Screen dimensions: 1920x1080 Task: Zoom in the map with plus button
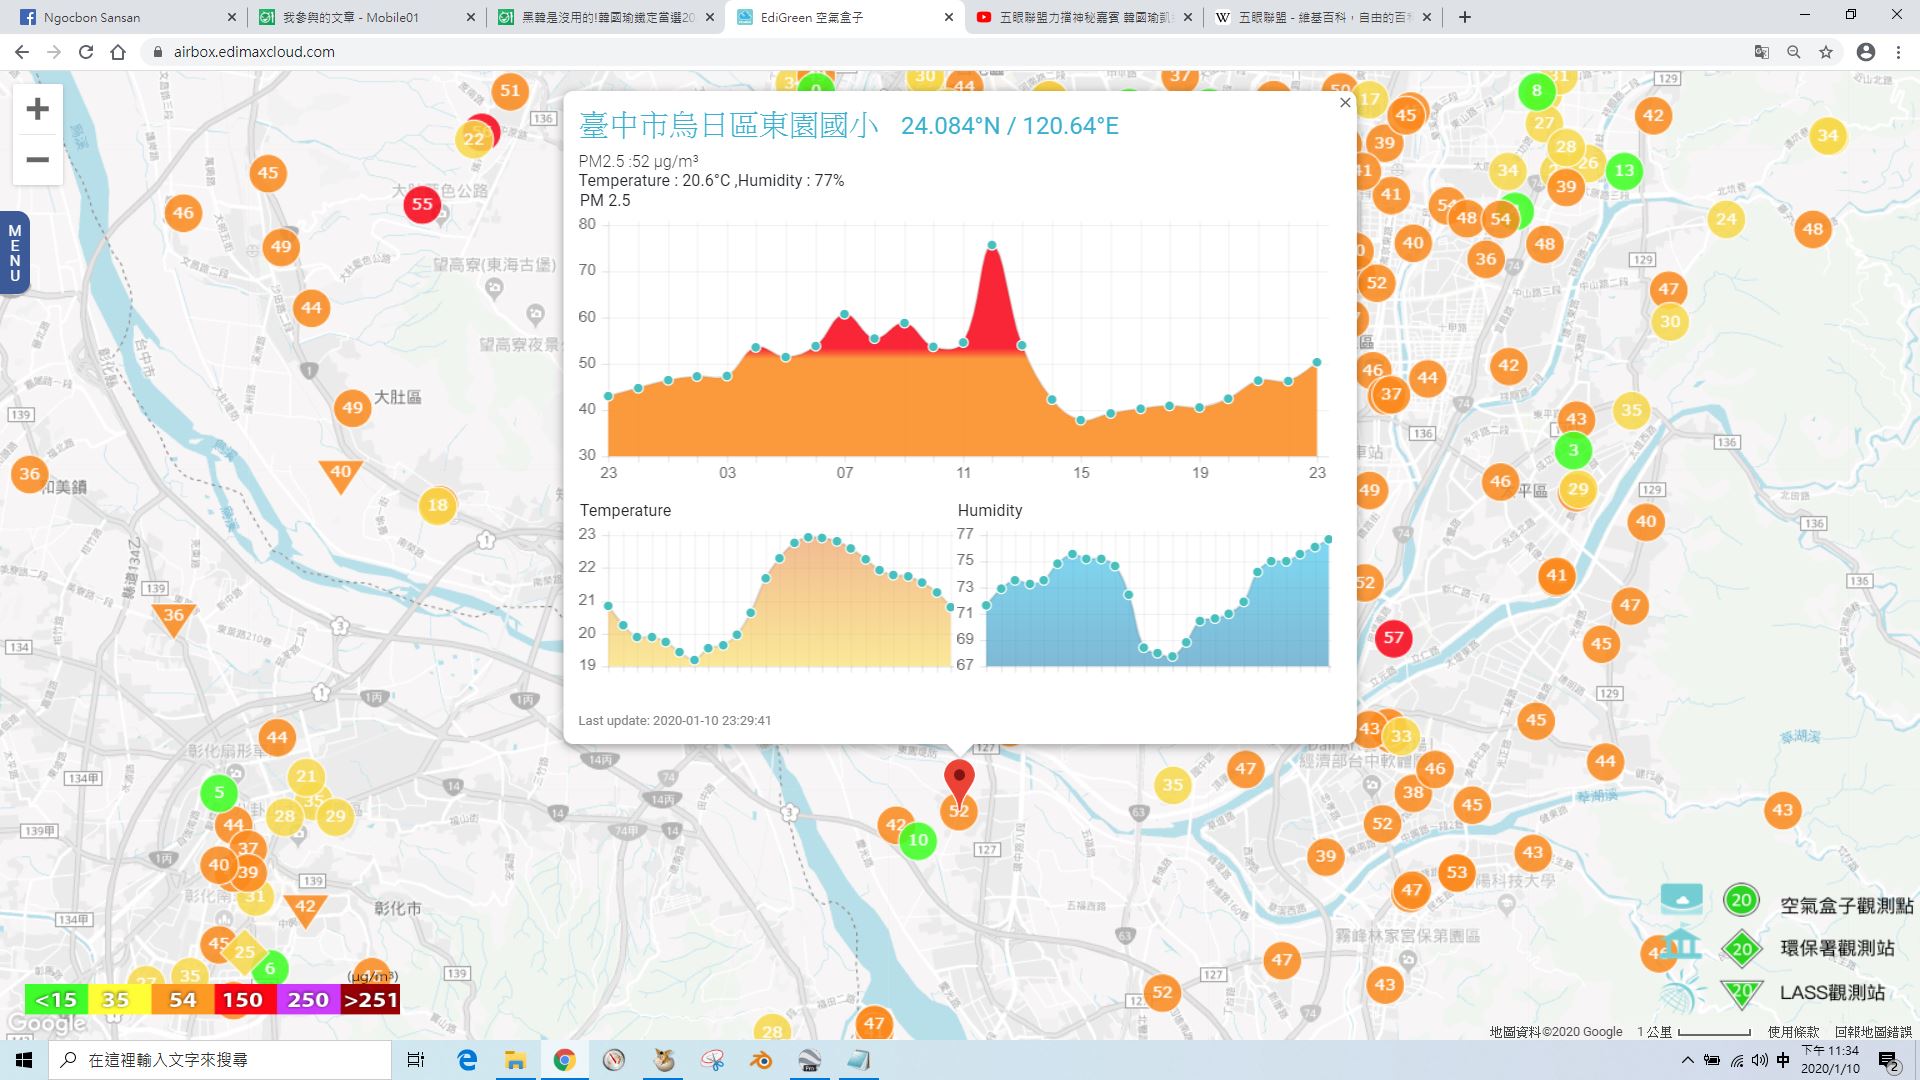coord(37,109)
